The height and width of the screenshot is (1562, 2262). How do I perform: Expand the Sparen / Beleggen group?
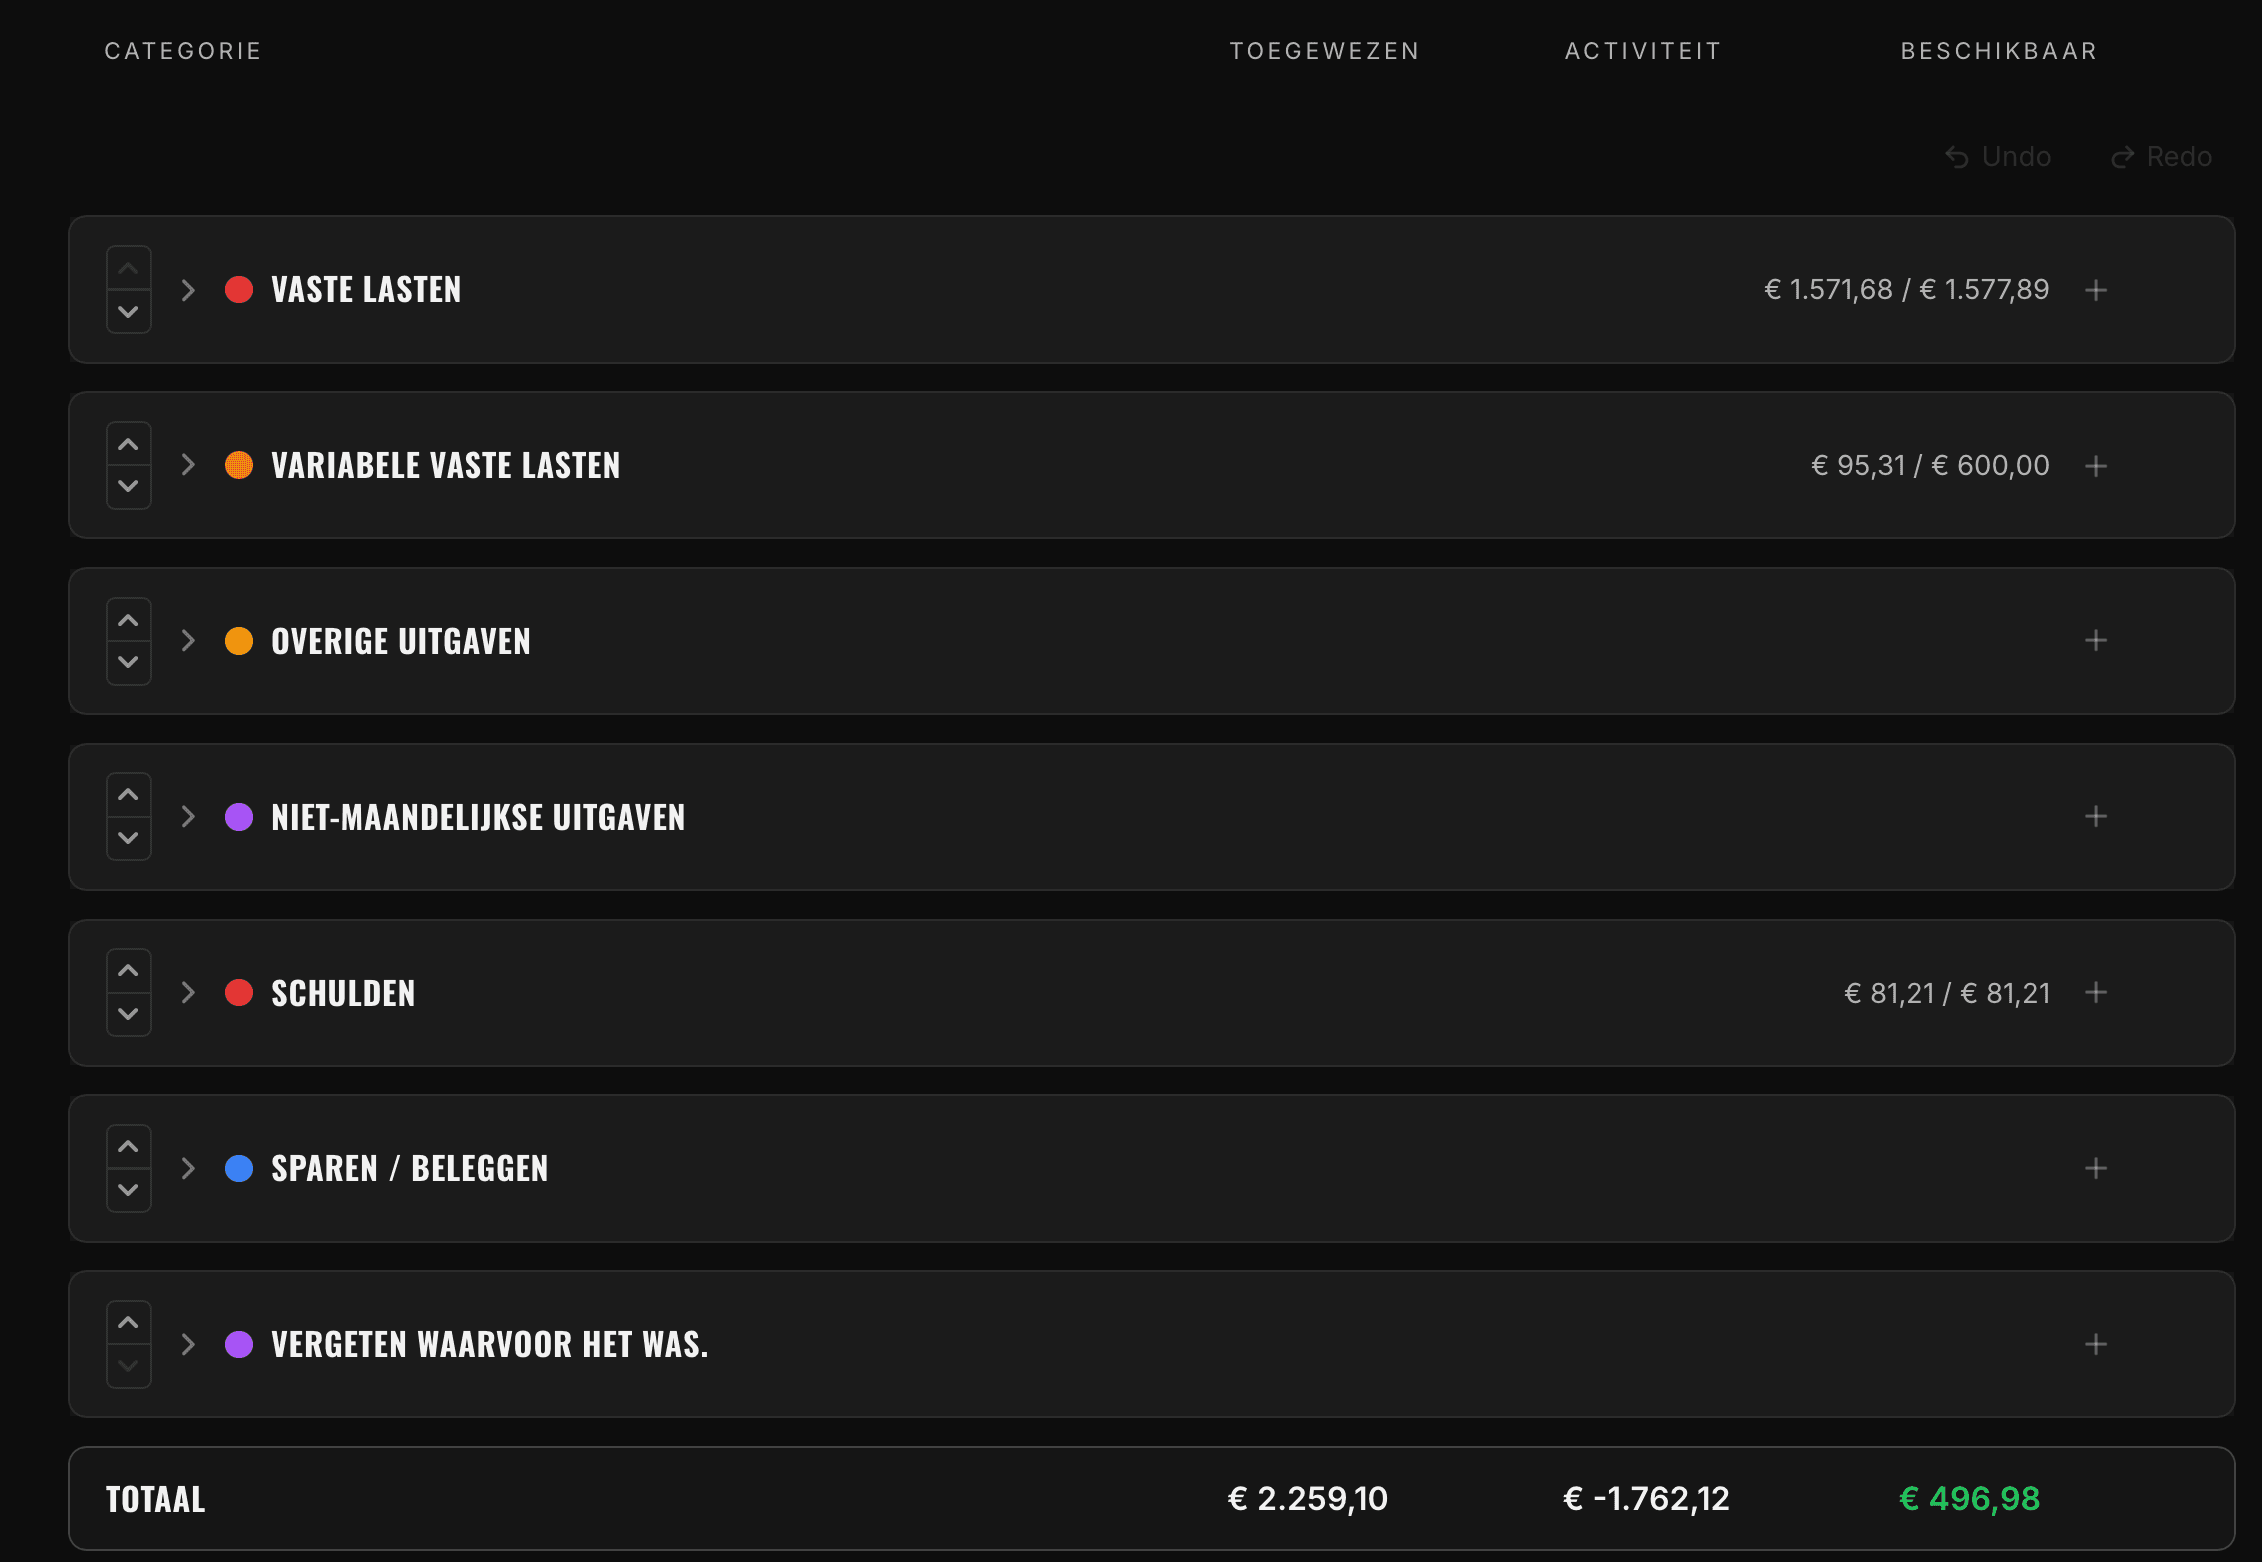point(188,1168)
